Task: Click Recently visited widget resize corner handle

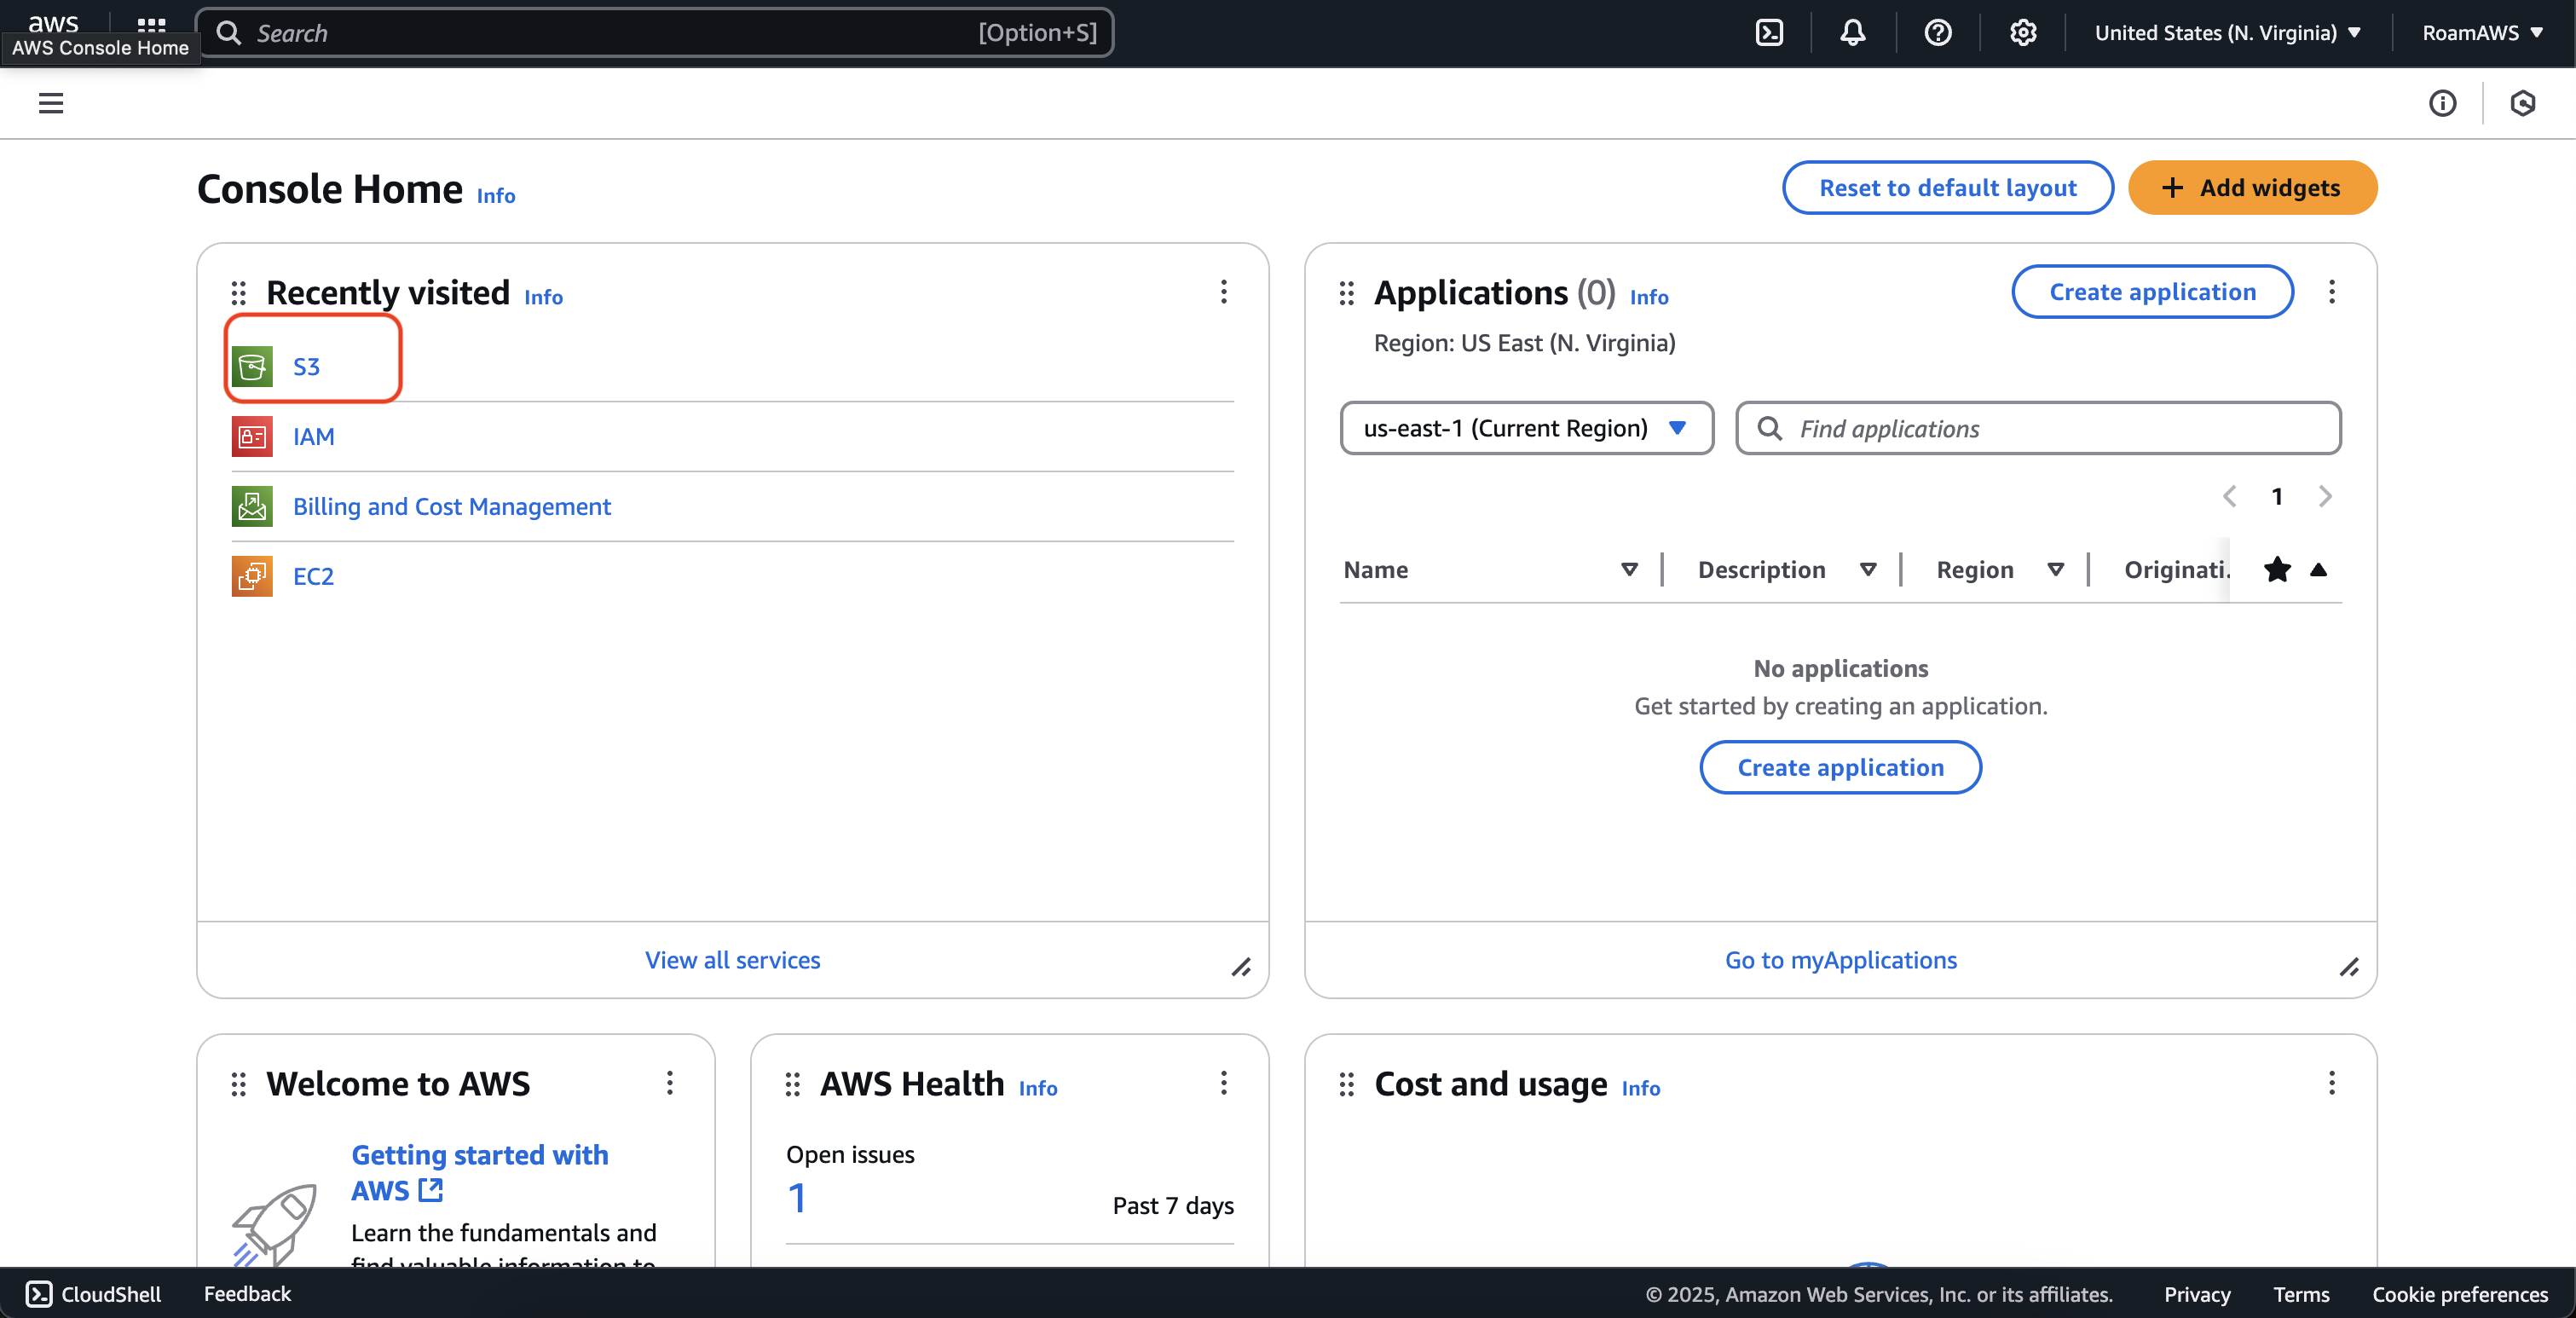Action: coord(1241,967)
